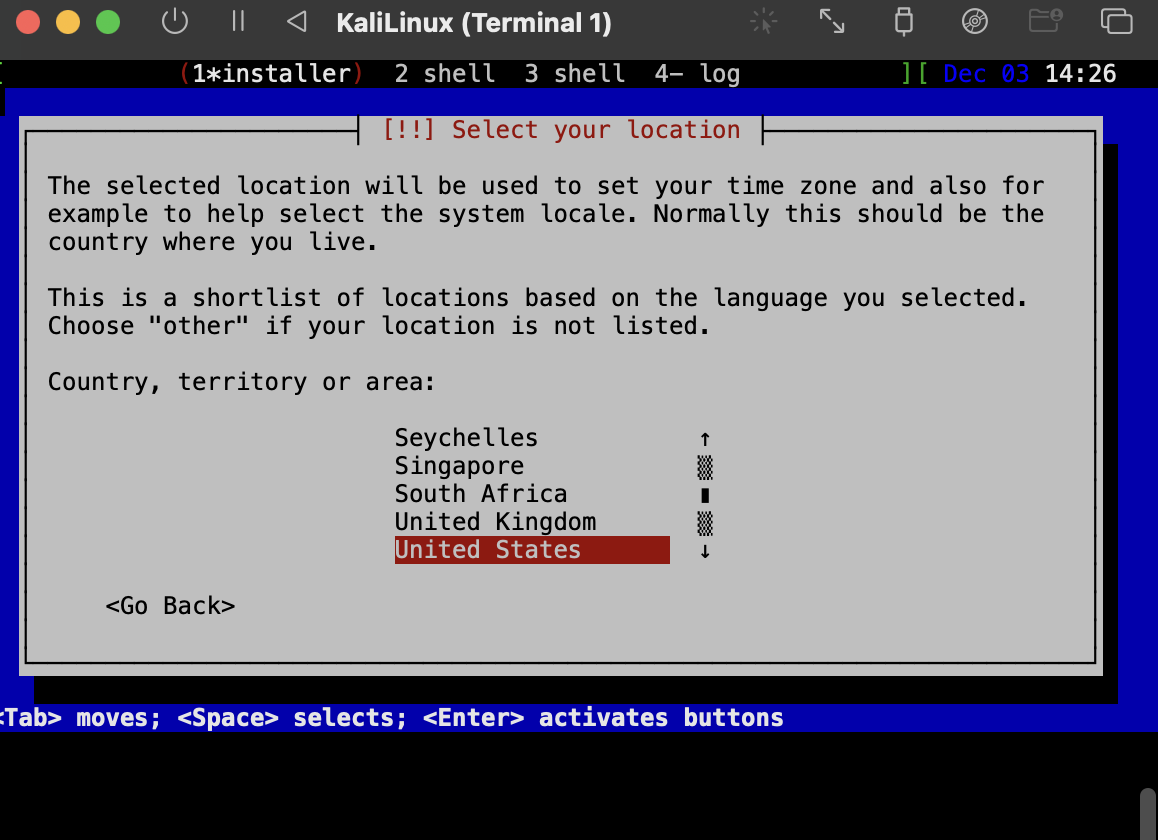This screenshot has width=1158, height=840.
Task: Open the shared folders icon
Action: pyautogui.click(x=1045, y=21)
